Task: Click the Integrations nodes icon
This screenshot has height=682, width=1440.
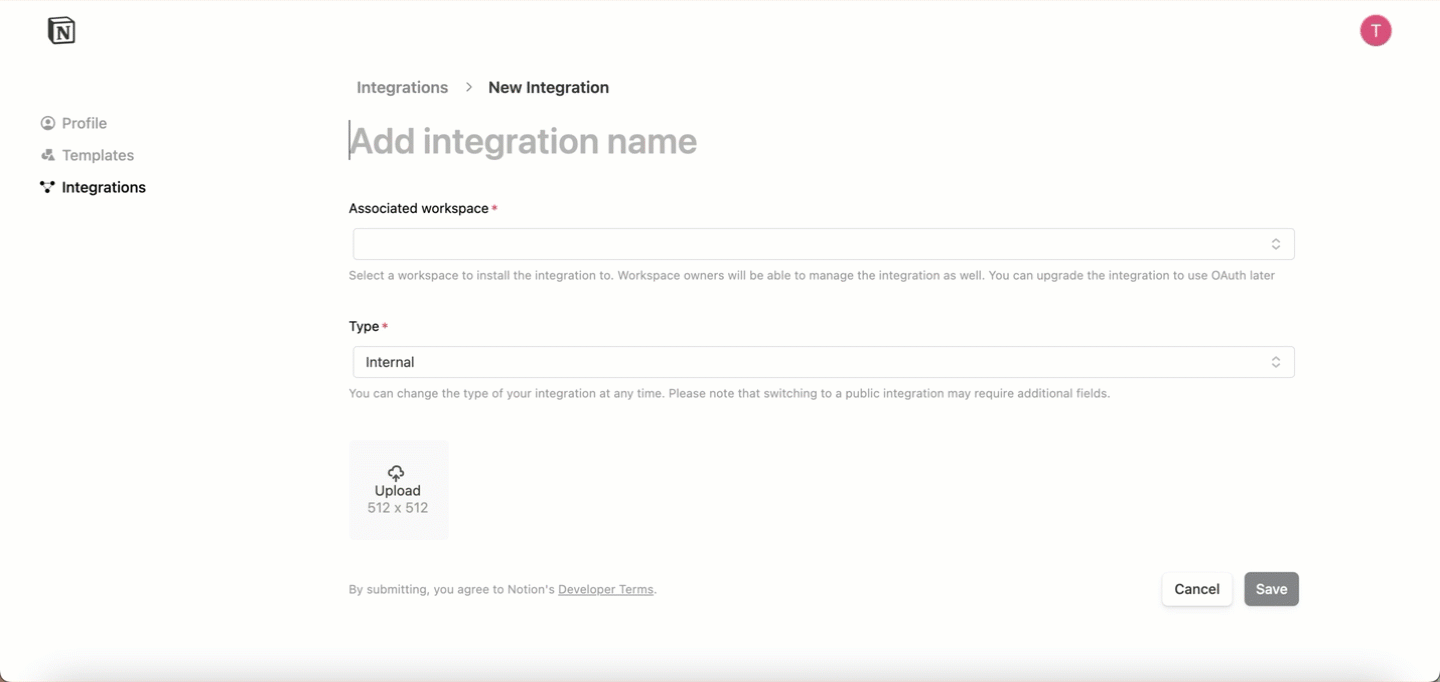Action: [47, 187]
